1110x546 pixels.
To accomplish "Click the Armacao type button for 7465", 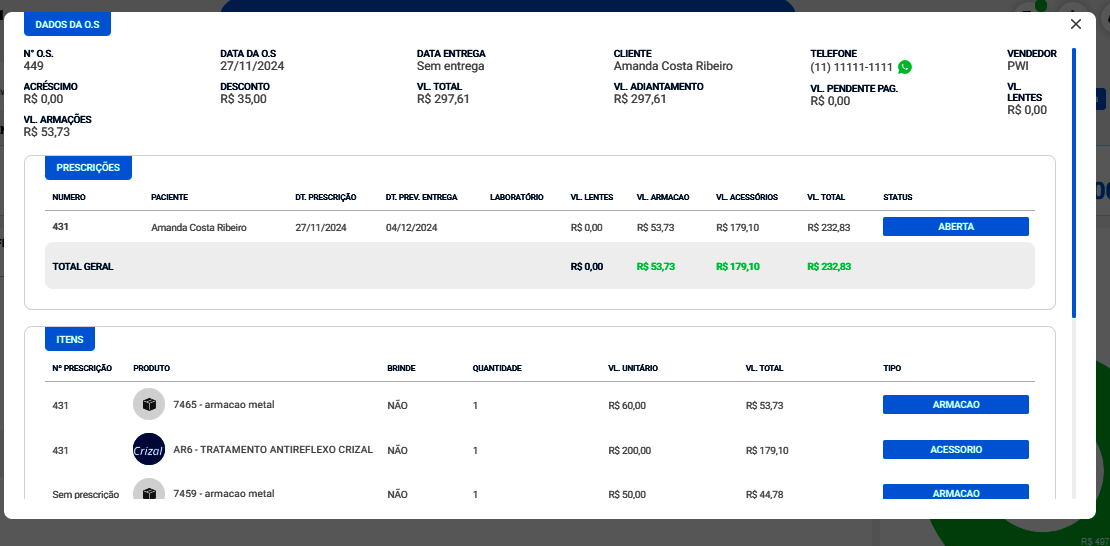I will [955, 405].
